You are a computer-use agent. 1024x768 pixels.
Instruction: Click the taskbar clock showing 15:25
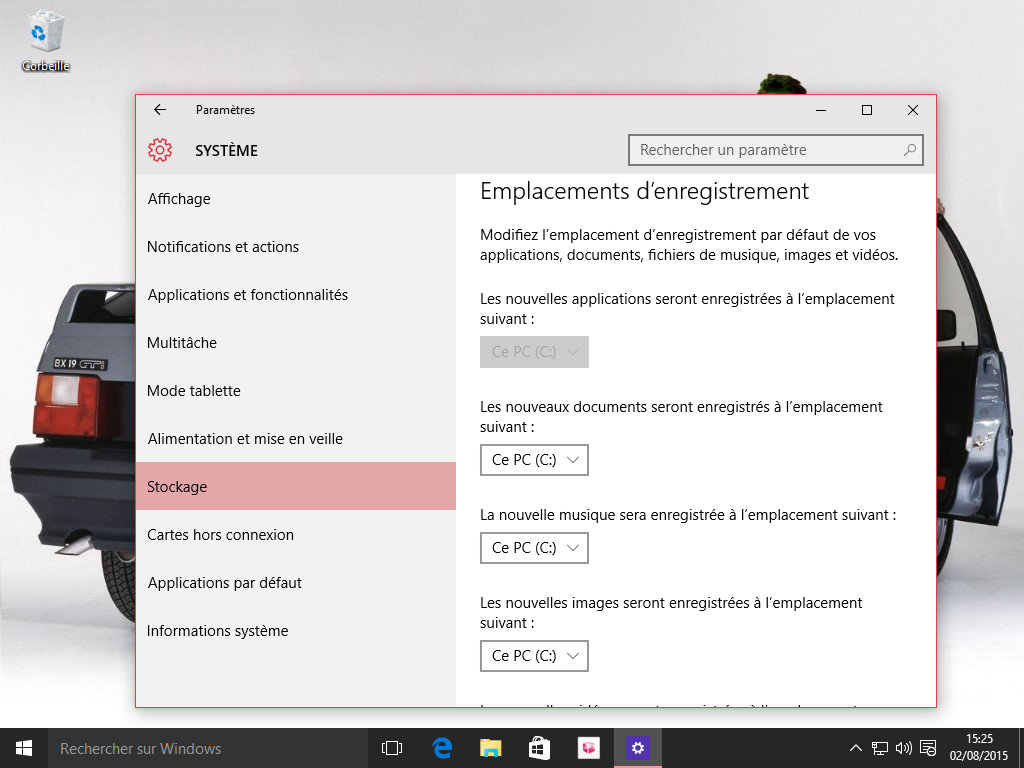click(x=979, y=748)
